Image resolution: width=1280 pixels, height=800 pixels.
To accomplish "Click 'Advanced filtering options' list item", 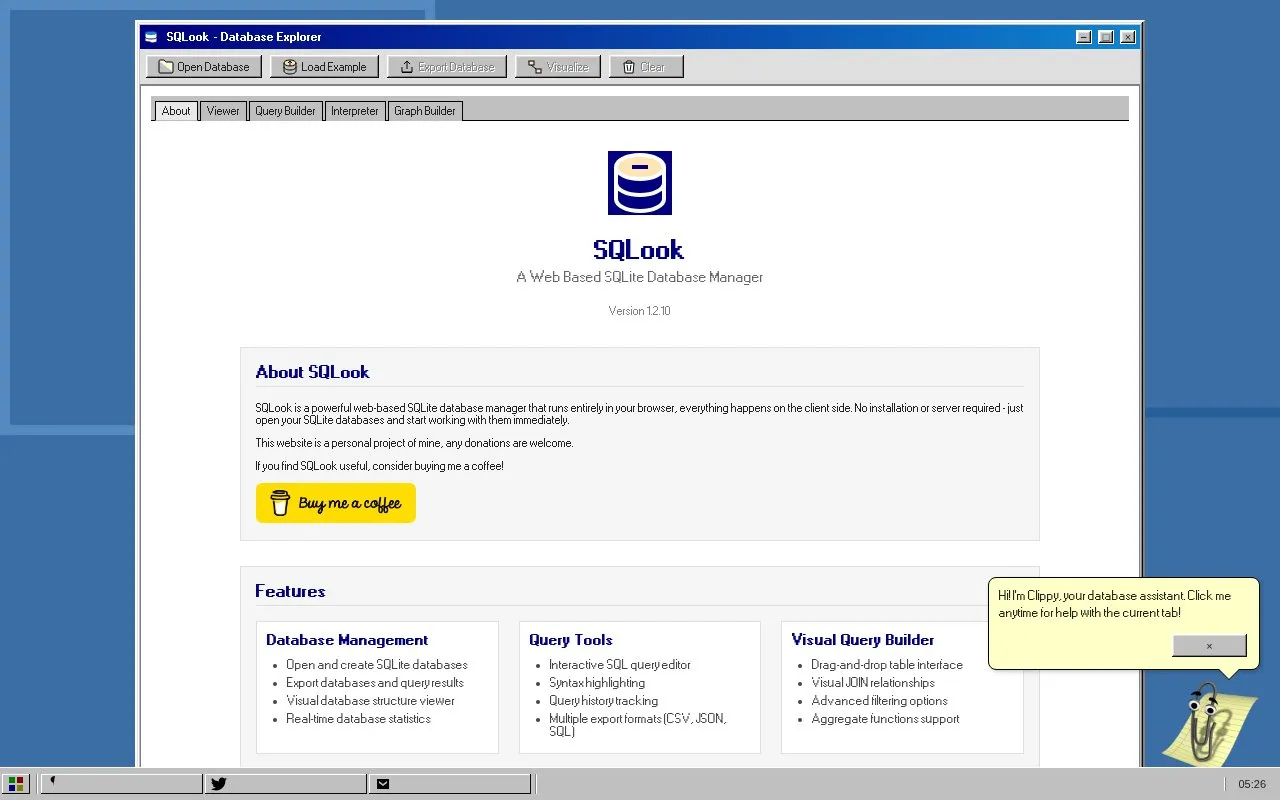I will point(879,701).
